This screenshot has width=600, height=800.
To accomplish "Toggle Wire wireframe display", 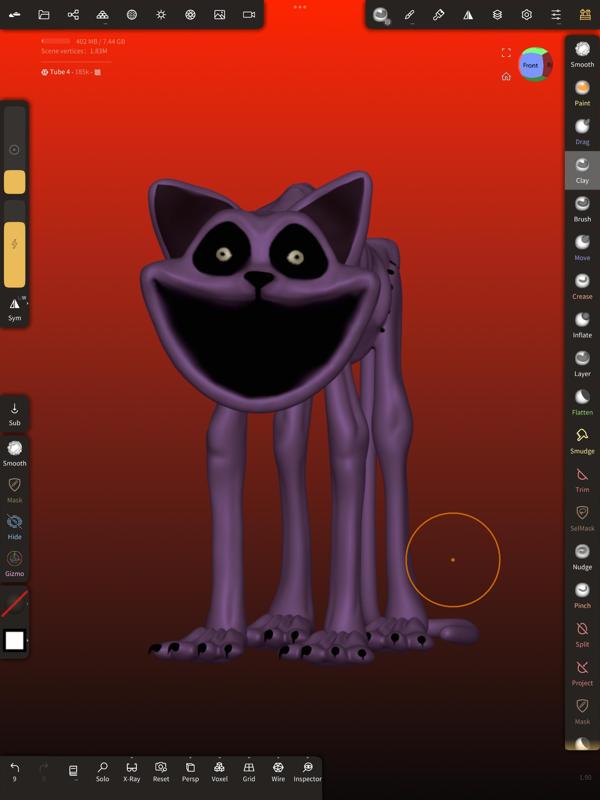I will pos(278,772).
